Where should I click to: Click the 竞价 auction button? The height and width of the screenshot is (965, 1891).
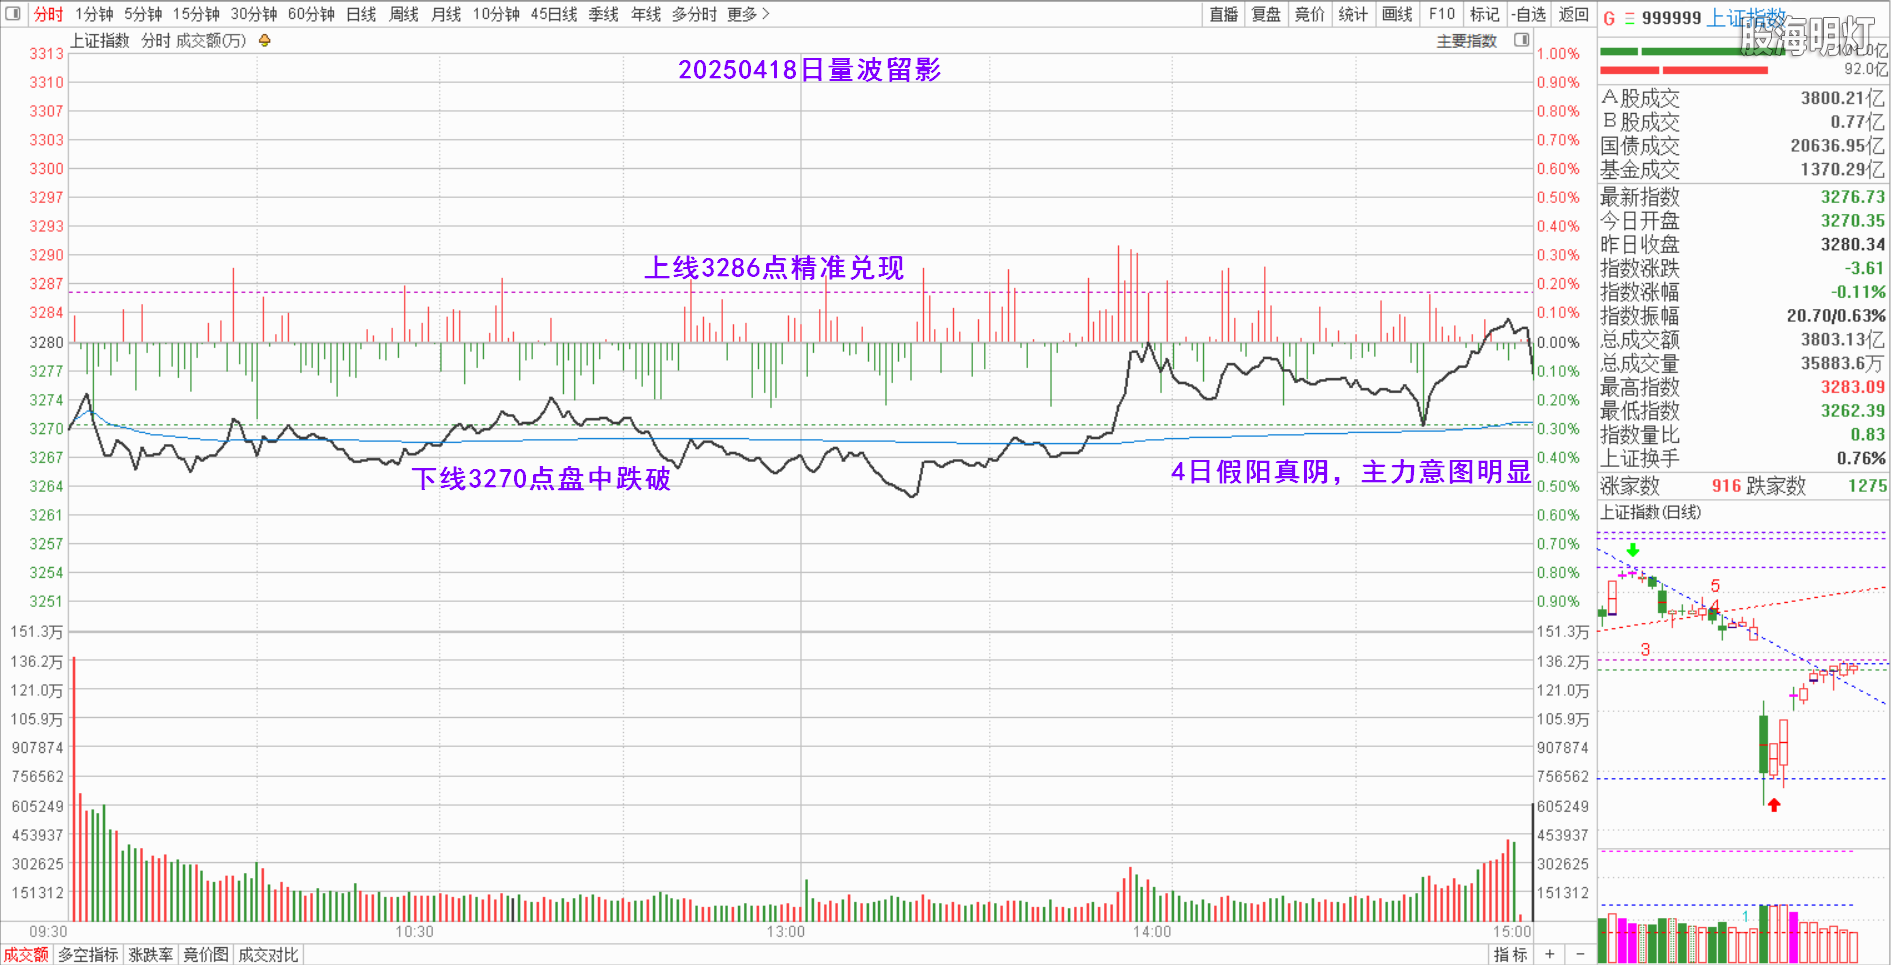coord(1310,14)
